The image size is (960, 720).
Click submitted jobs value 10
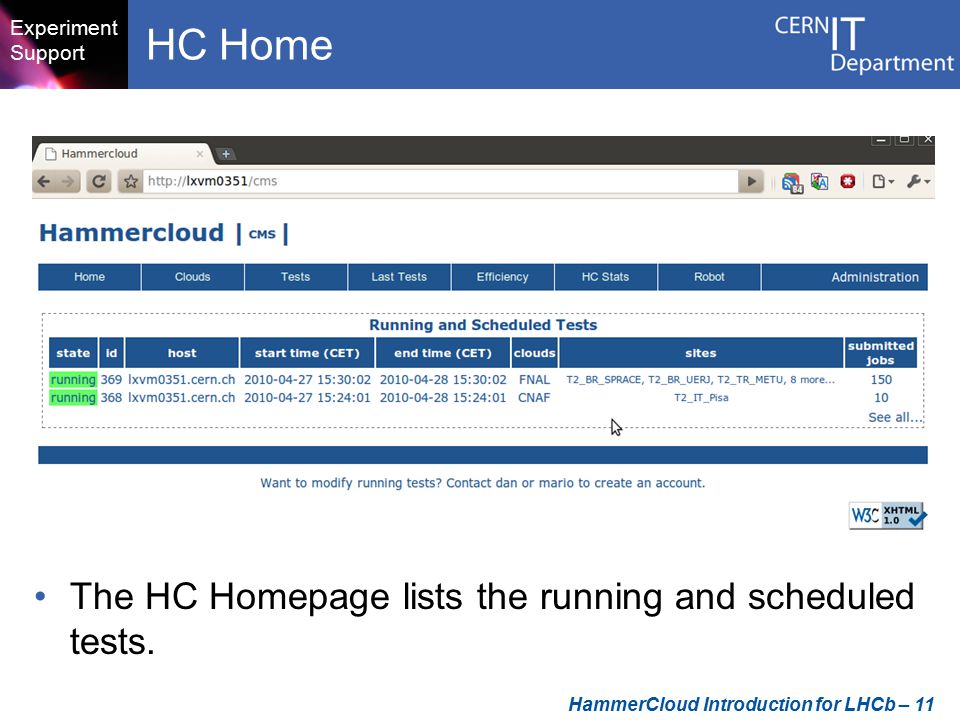(x=881, y=398)
